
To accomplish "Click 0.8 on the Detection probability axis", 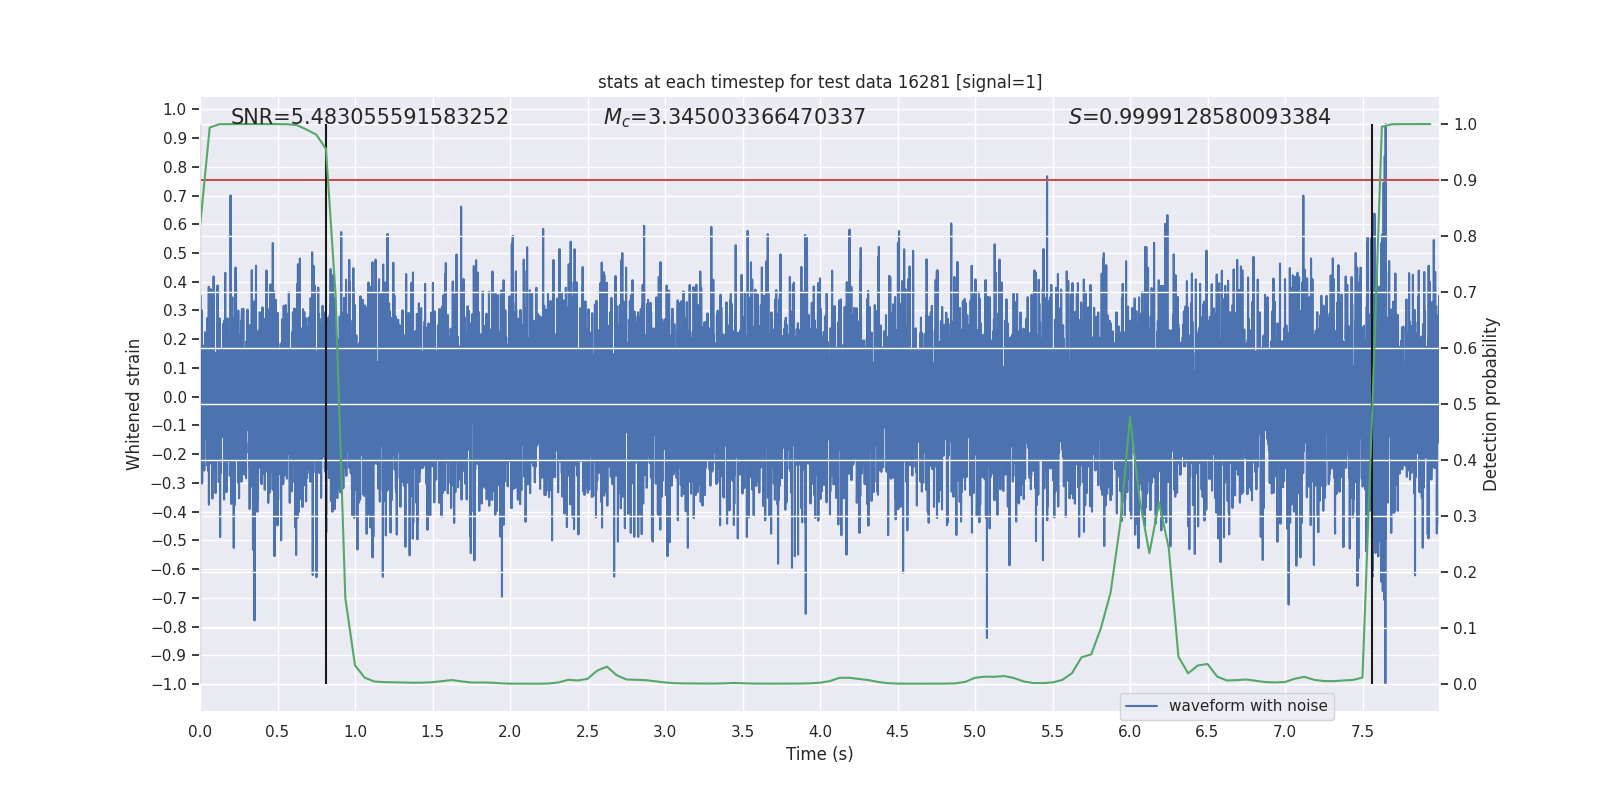I will [1465, 237].
